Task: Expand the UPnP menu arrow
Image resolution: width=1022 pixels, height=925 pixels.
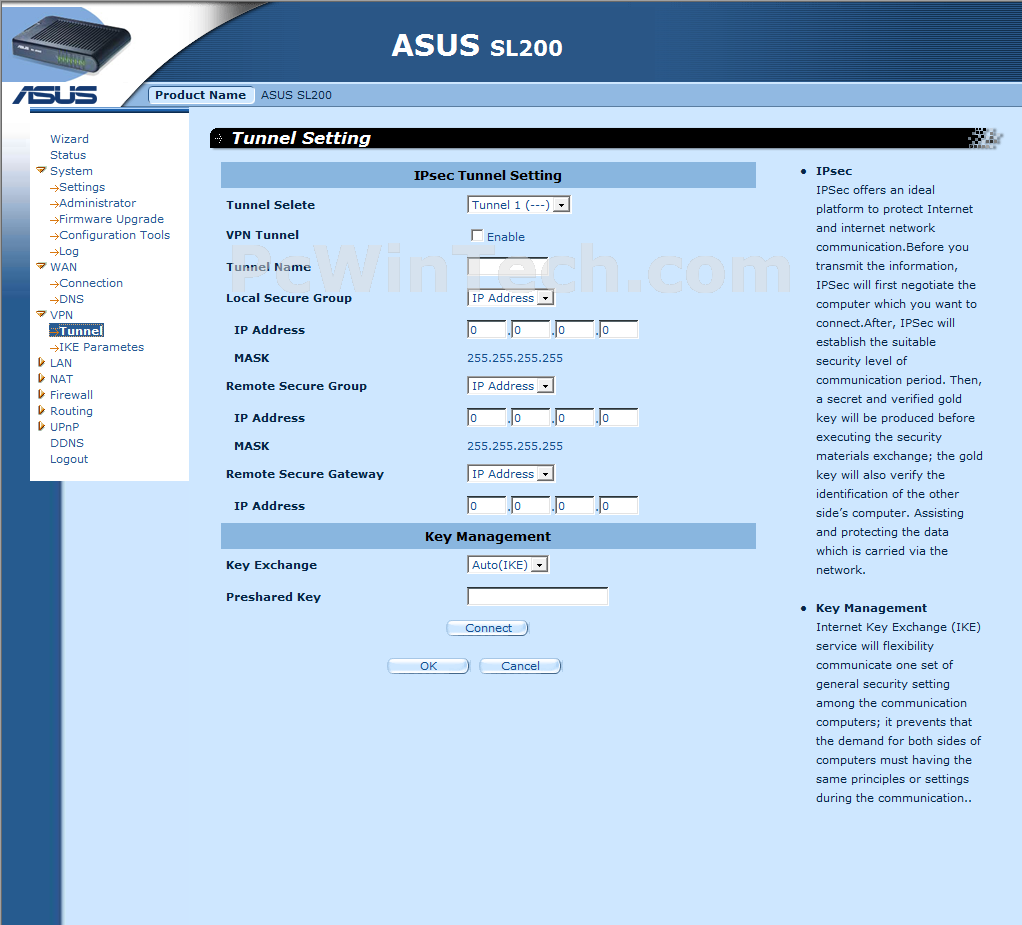Action: click(41, 426)
